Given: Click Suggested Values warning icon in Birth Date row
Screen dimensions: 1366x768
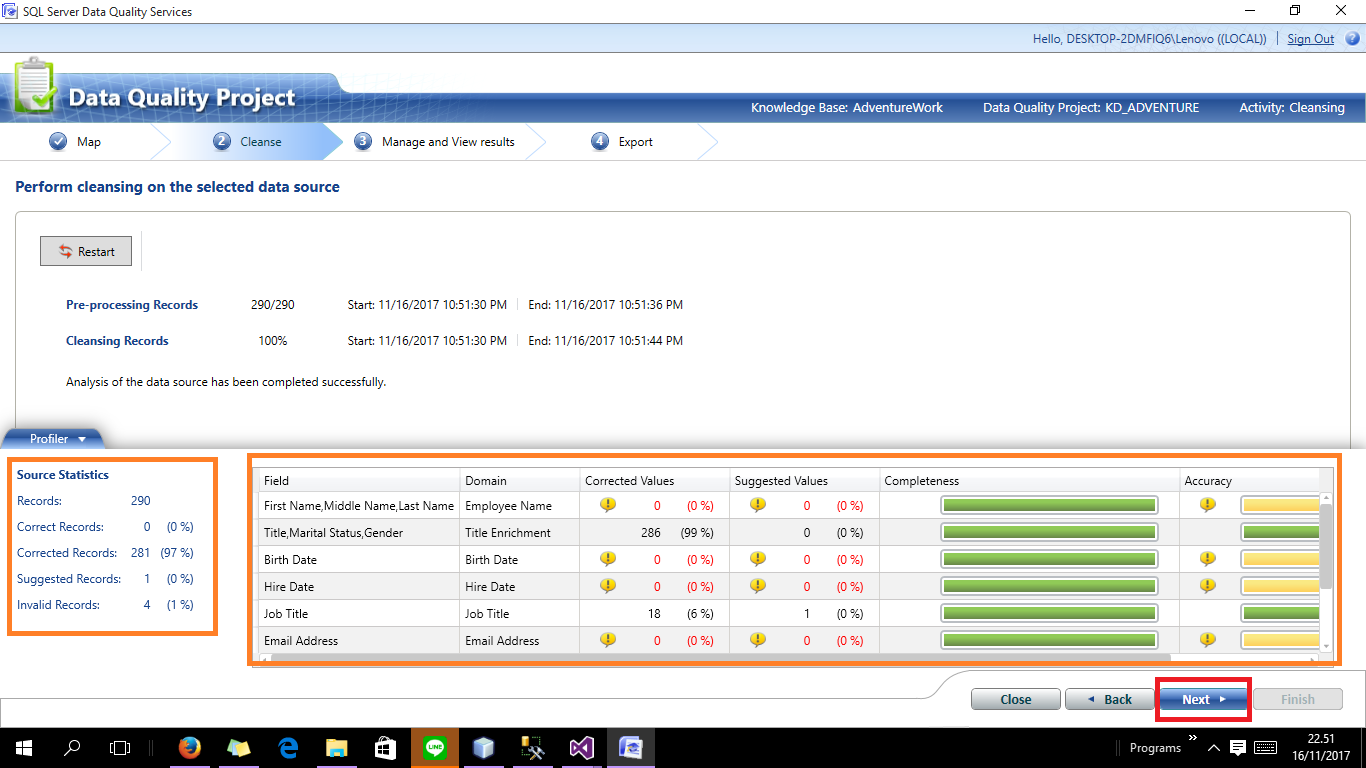Looking at the screenshot, I should [758, 559].
